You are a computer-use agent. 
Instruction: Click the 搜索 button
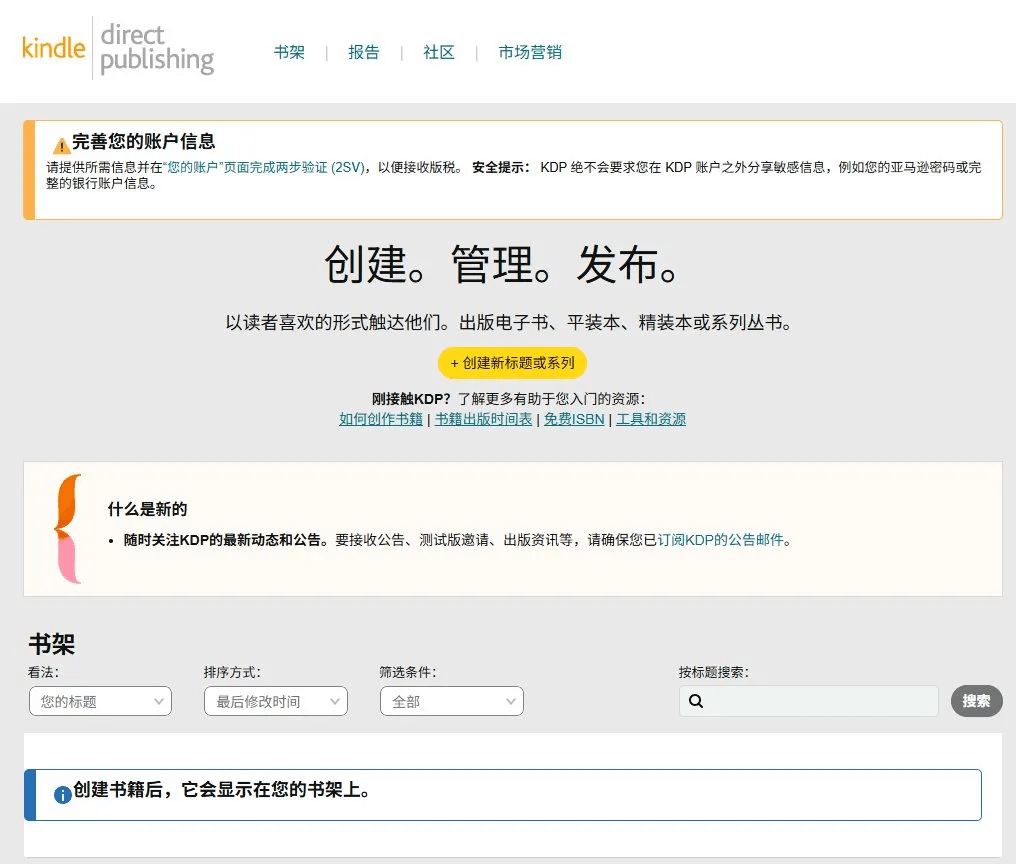976,701
